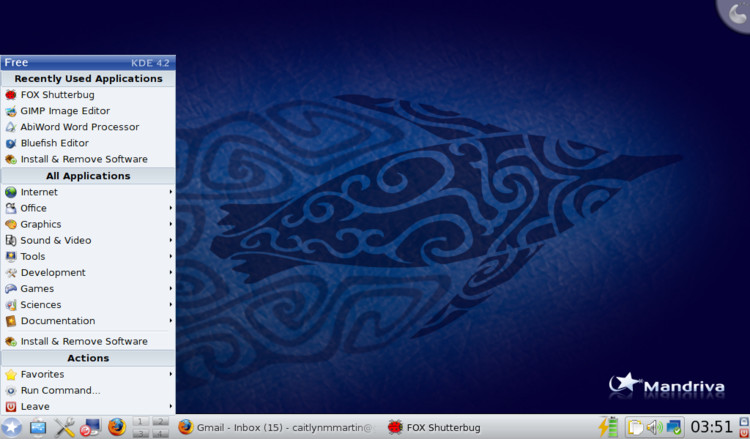The image size is (750, 439).
Task: Click the Mandriva star menu launcher
Action: tap(11, 427)
